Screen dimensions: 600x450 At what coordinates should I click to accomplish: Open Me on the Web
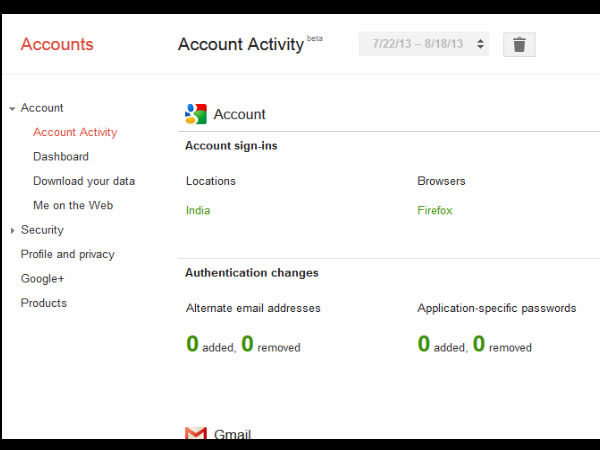click(x=73, y=206)
